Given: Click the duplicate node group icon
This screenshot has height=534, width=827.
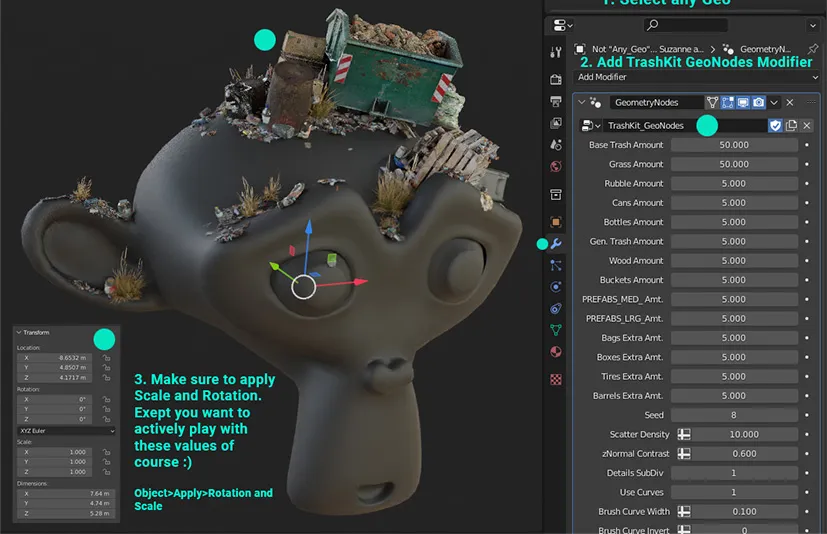Looking at the screenshot, I should coord(791,125).
